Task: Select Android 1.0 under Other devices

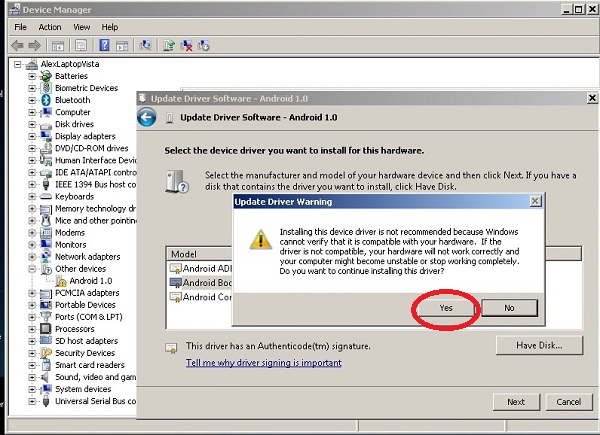Action: (x=91, y=281)
